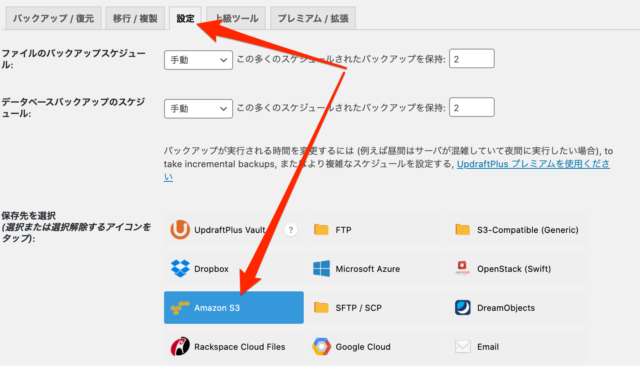Open the プレミアム / 拡張 tab
The height and width of the screenshot is (366, 640).
click(x=313, y=18)
